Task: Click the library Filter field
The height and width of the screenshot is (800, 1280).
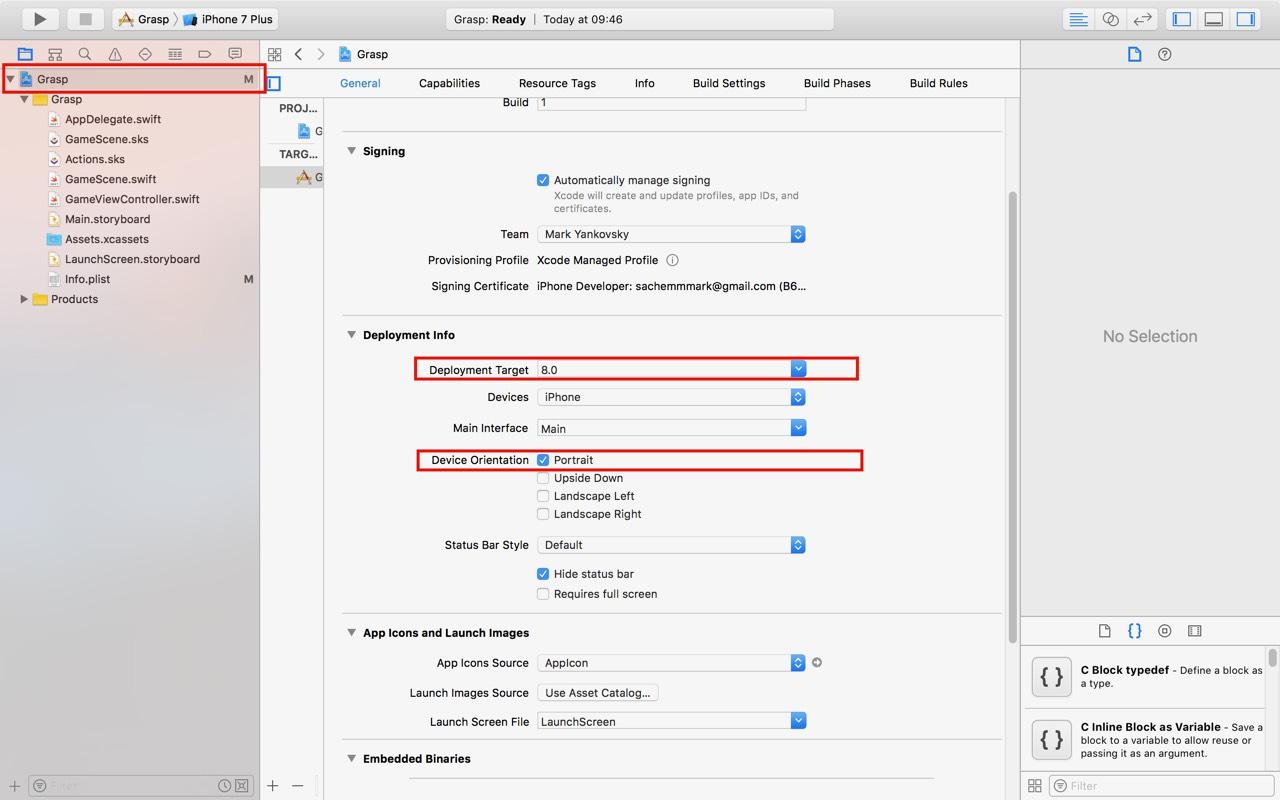Action: [x=1160, y=786]
